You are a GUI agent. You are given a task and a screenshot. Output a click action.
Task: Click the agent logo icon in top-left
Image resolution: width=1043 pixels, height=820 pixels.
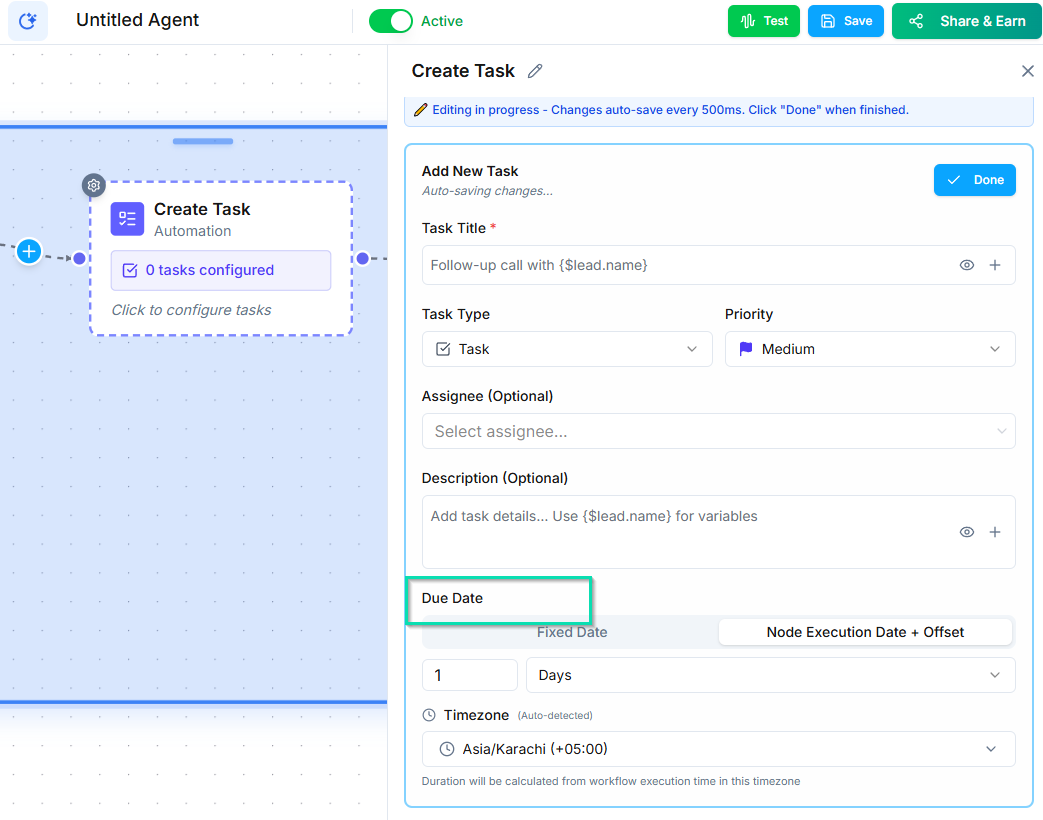tap(28, 21)
